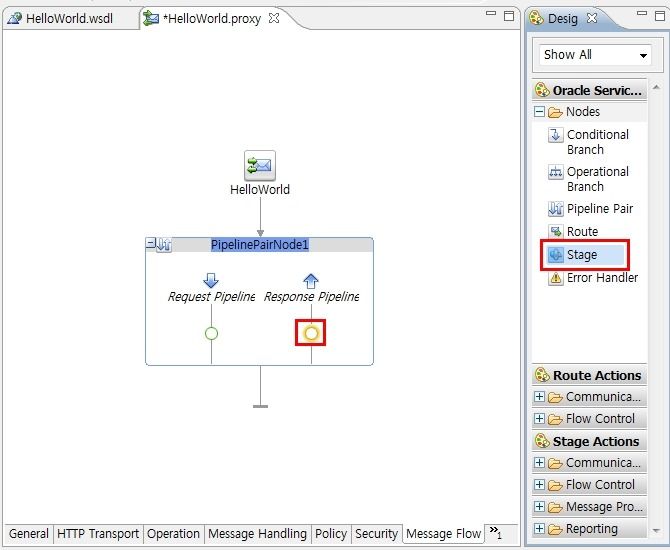The width and height of the screenshot is (670, 550).
Task: Expand Flow Control folder under Stage Actions
Action: point(539,485)
